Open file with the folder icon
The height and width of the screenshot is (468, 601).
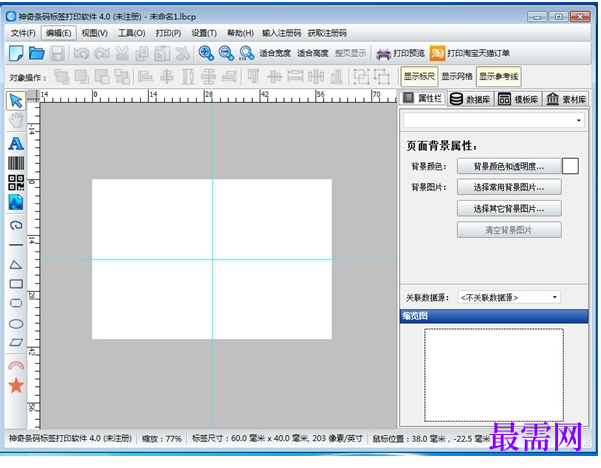point(37,53)
